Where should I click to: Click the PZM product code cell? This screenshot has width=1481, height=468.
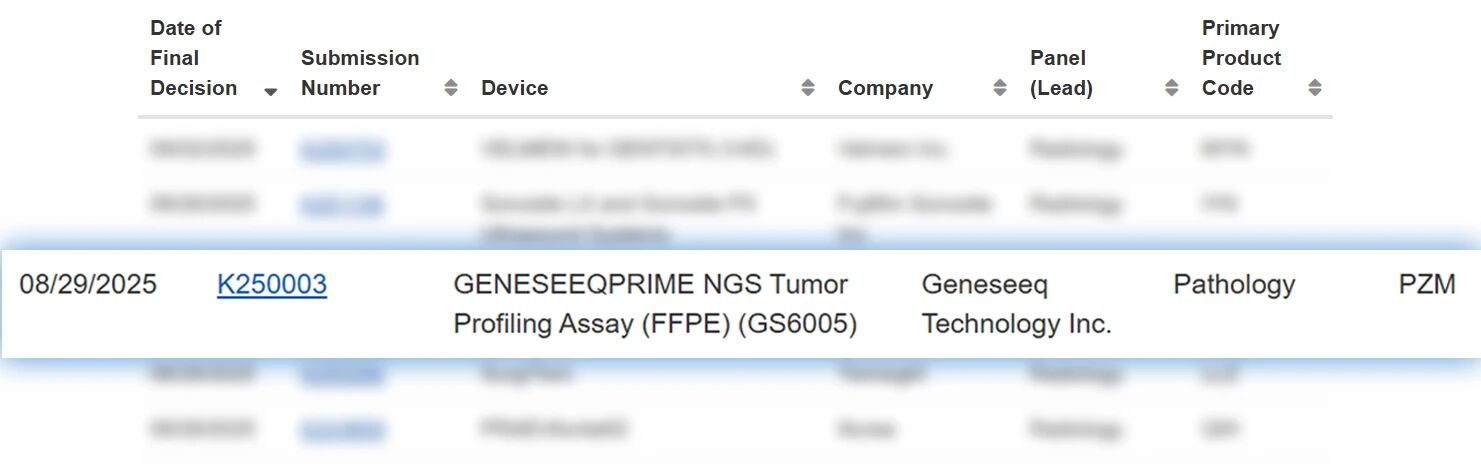pos(1427,285)
